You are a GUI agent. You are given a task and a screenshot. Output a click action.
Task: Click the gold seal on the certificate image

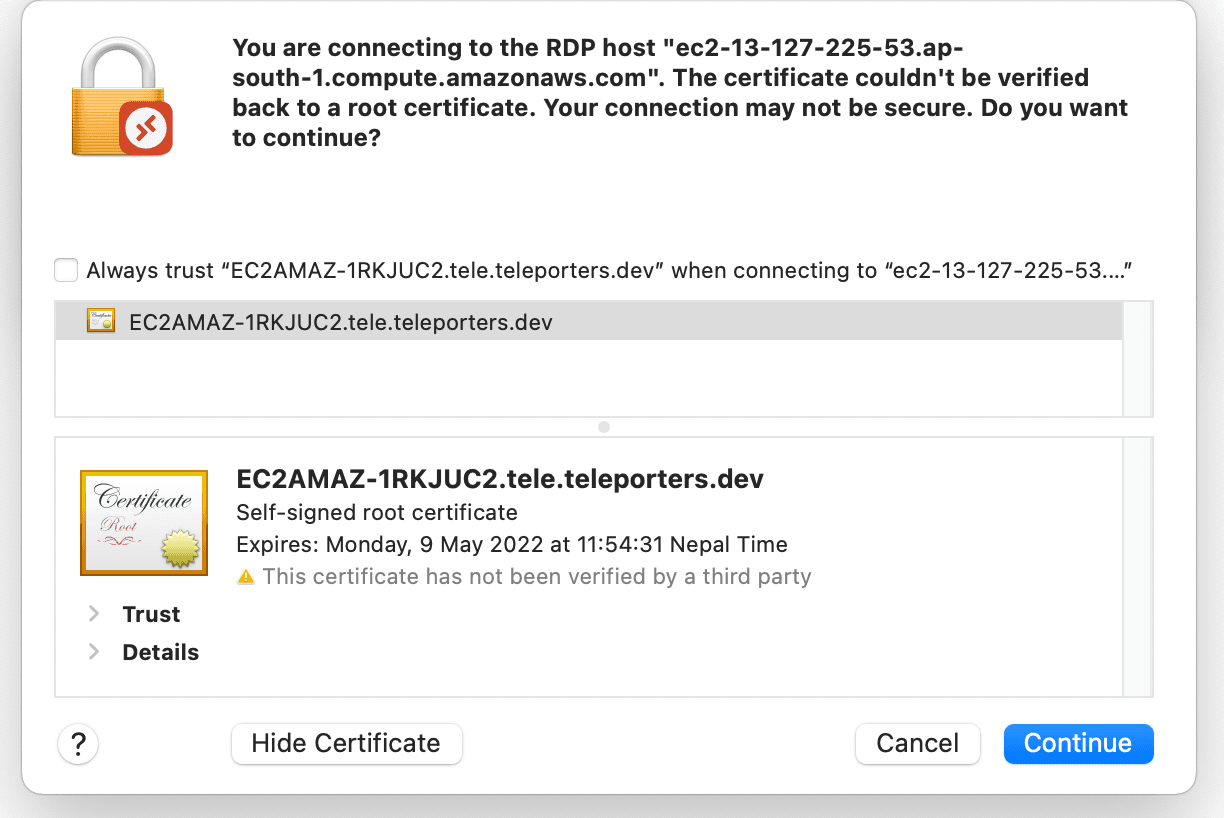tap(181, 548)
